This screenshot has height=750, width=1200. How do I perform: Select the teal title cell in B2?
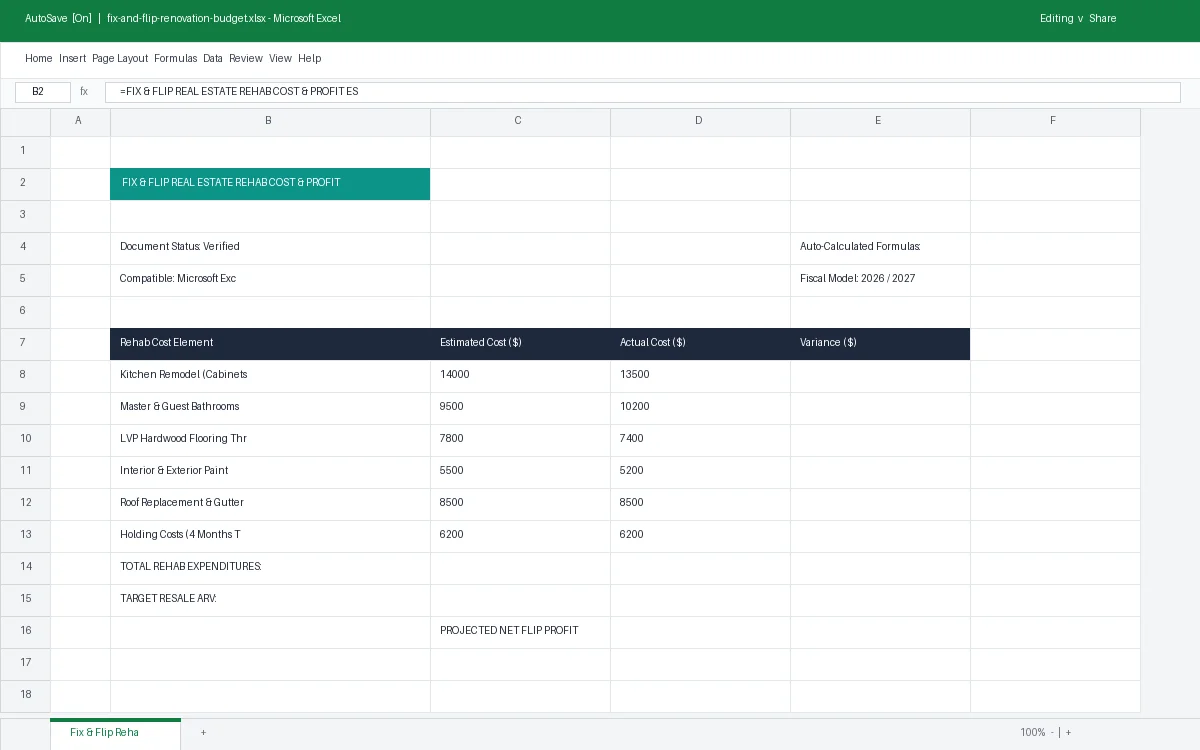(270, 184)
